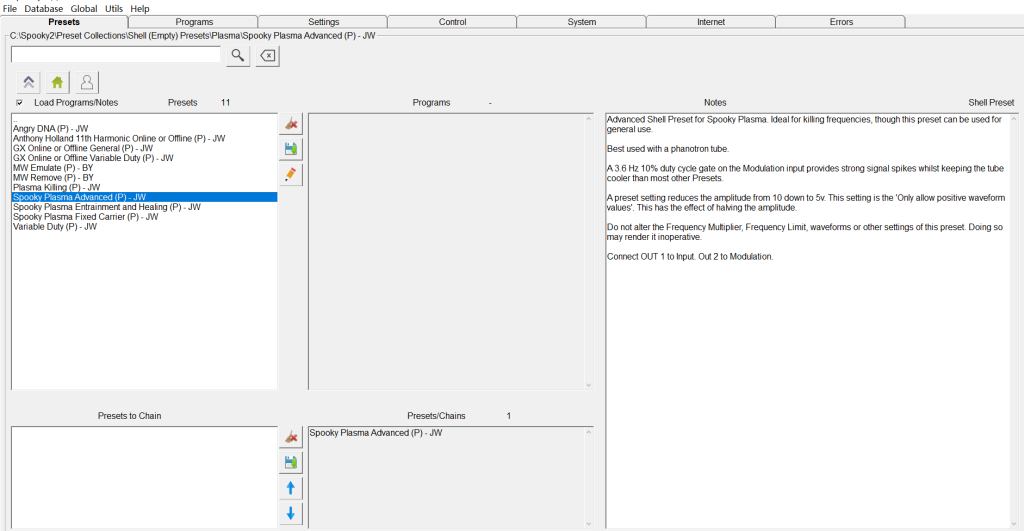
Task: Move chain preset up with blue arrow
Action: [x=291, y=488]
